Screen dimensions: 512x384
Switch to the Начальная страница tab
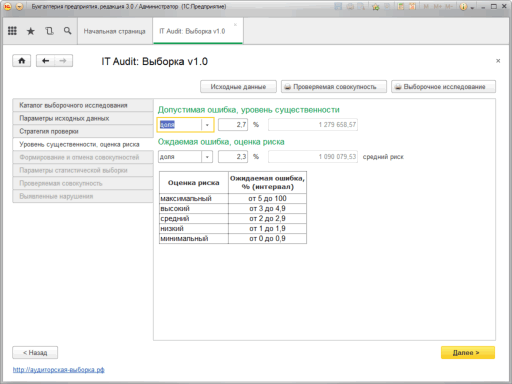click(x=114, y=31)
